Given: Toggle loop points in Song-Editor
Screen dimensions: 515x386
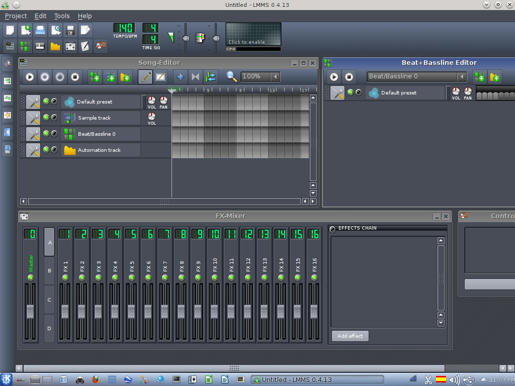Looking at the screenshot, I should click(x=195, y=77).
